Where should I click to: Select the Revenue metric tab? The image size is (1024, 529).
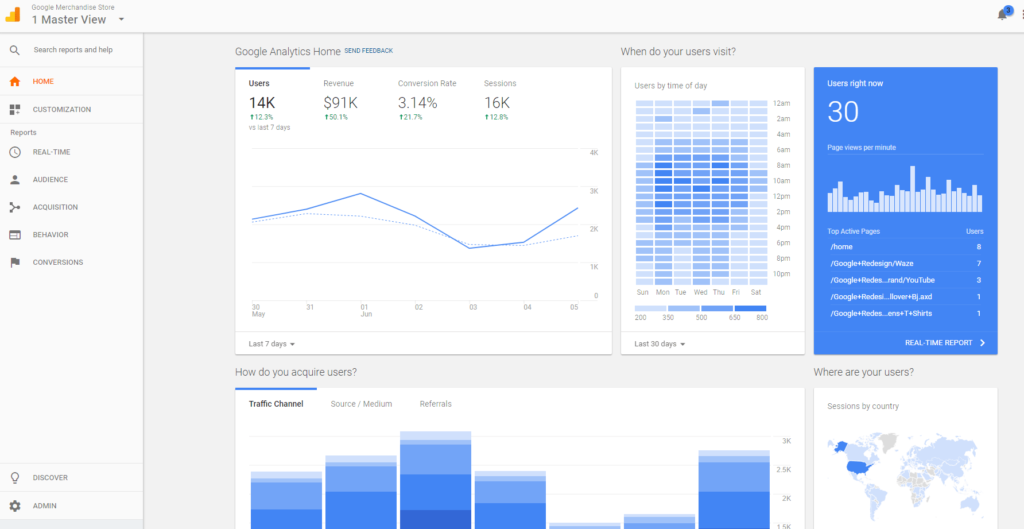coord(338,98)
